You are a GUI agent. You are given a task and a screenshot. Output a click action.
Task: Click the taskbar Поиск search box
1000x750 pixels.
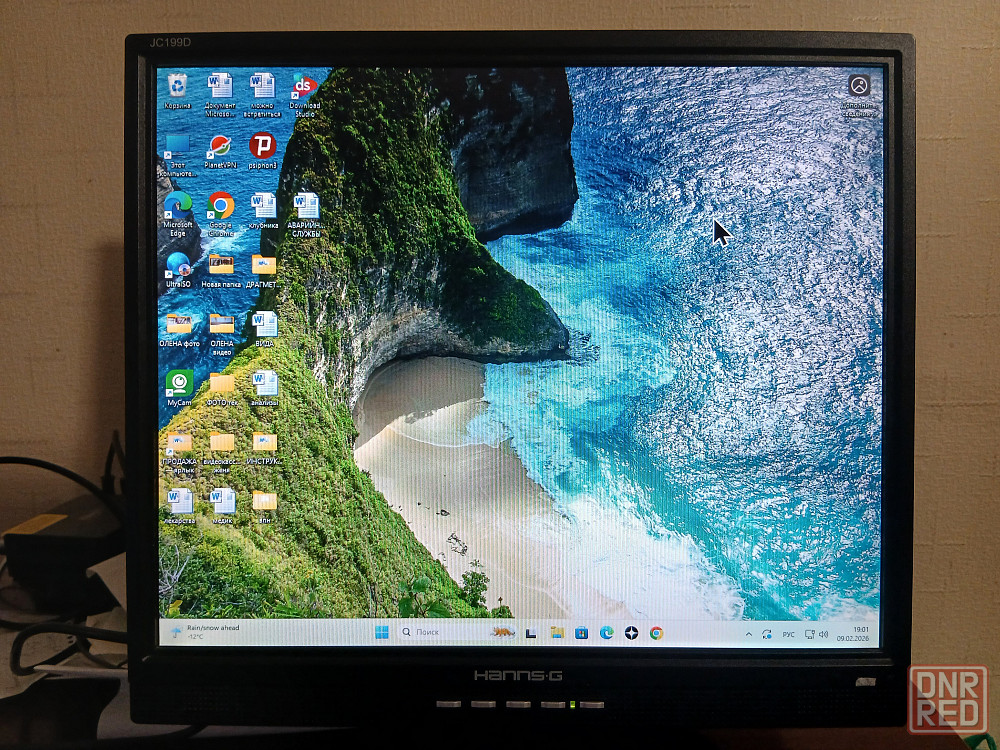[440, 632]
